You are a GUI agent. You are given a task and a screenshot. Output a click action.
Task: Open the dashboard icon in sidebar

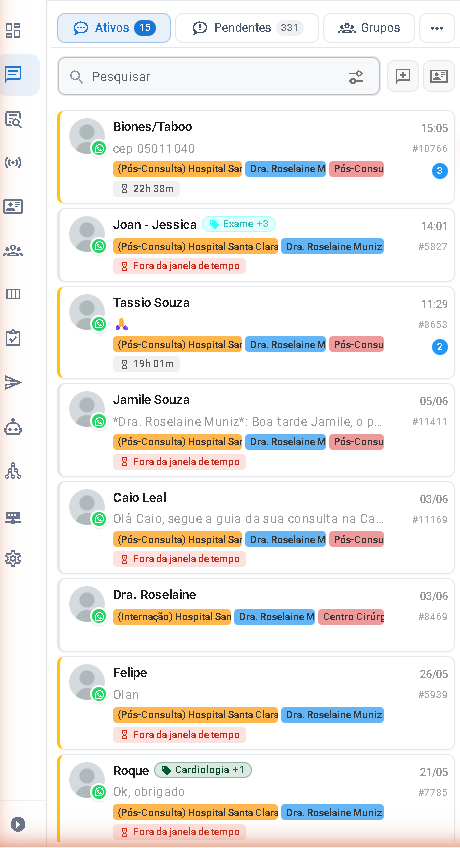(x=13, y=30)
